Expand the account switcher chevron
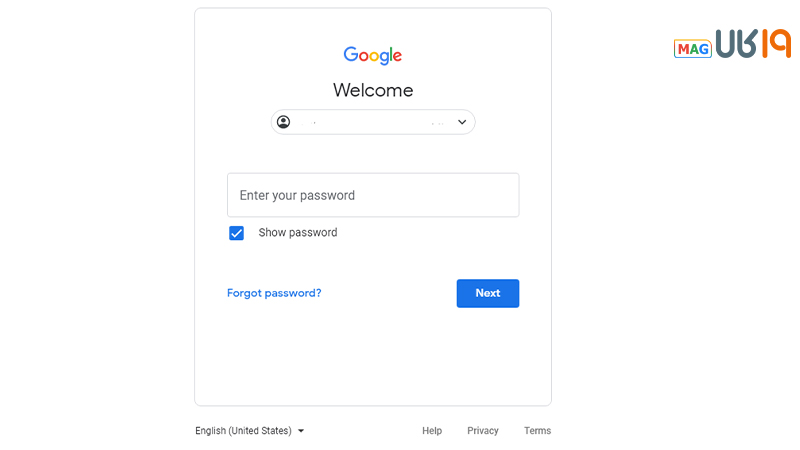The height and width of the screenshot is (450, 800). [x=462, y=122]
